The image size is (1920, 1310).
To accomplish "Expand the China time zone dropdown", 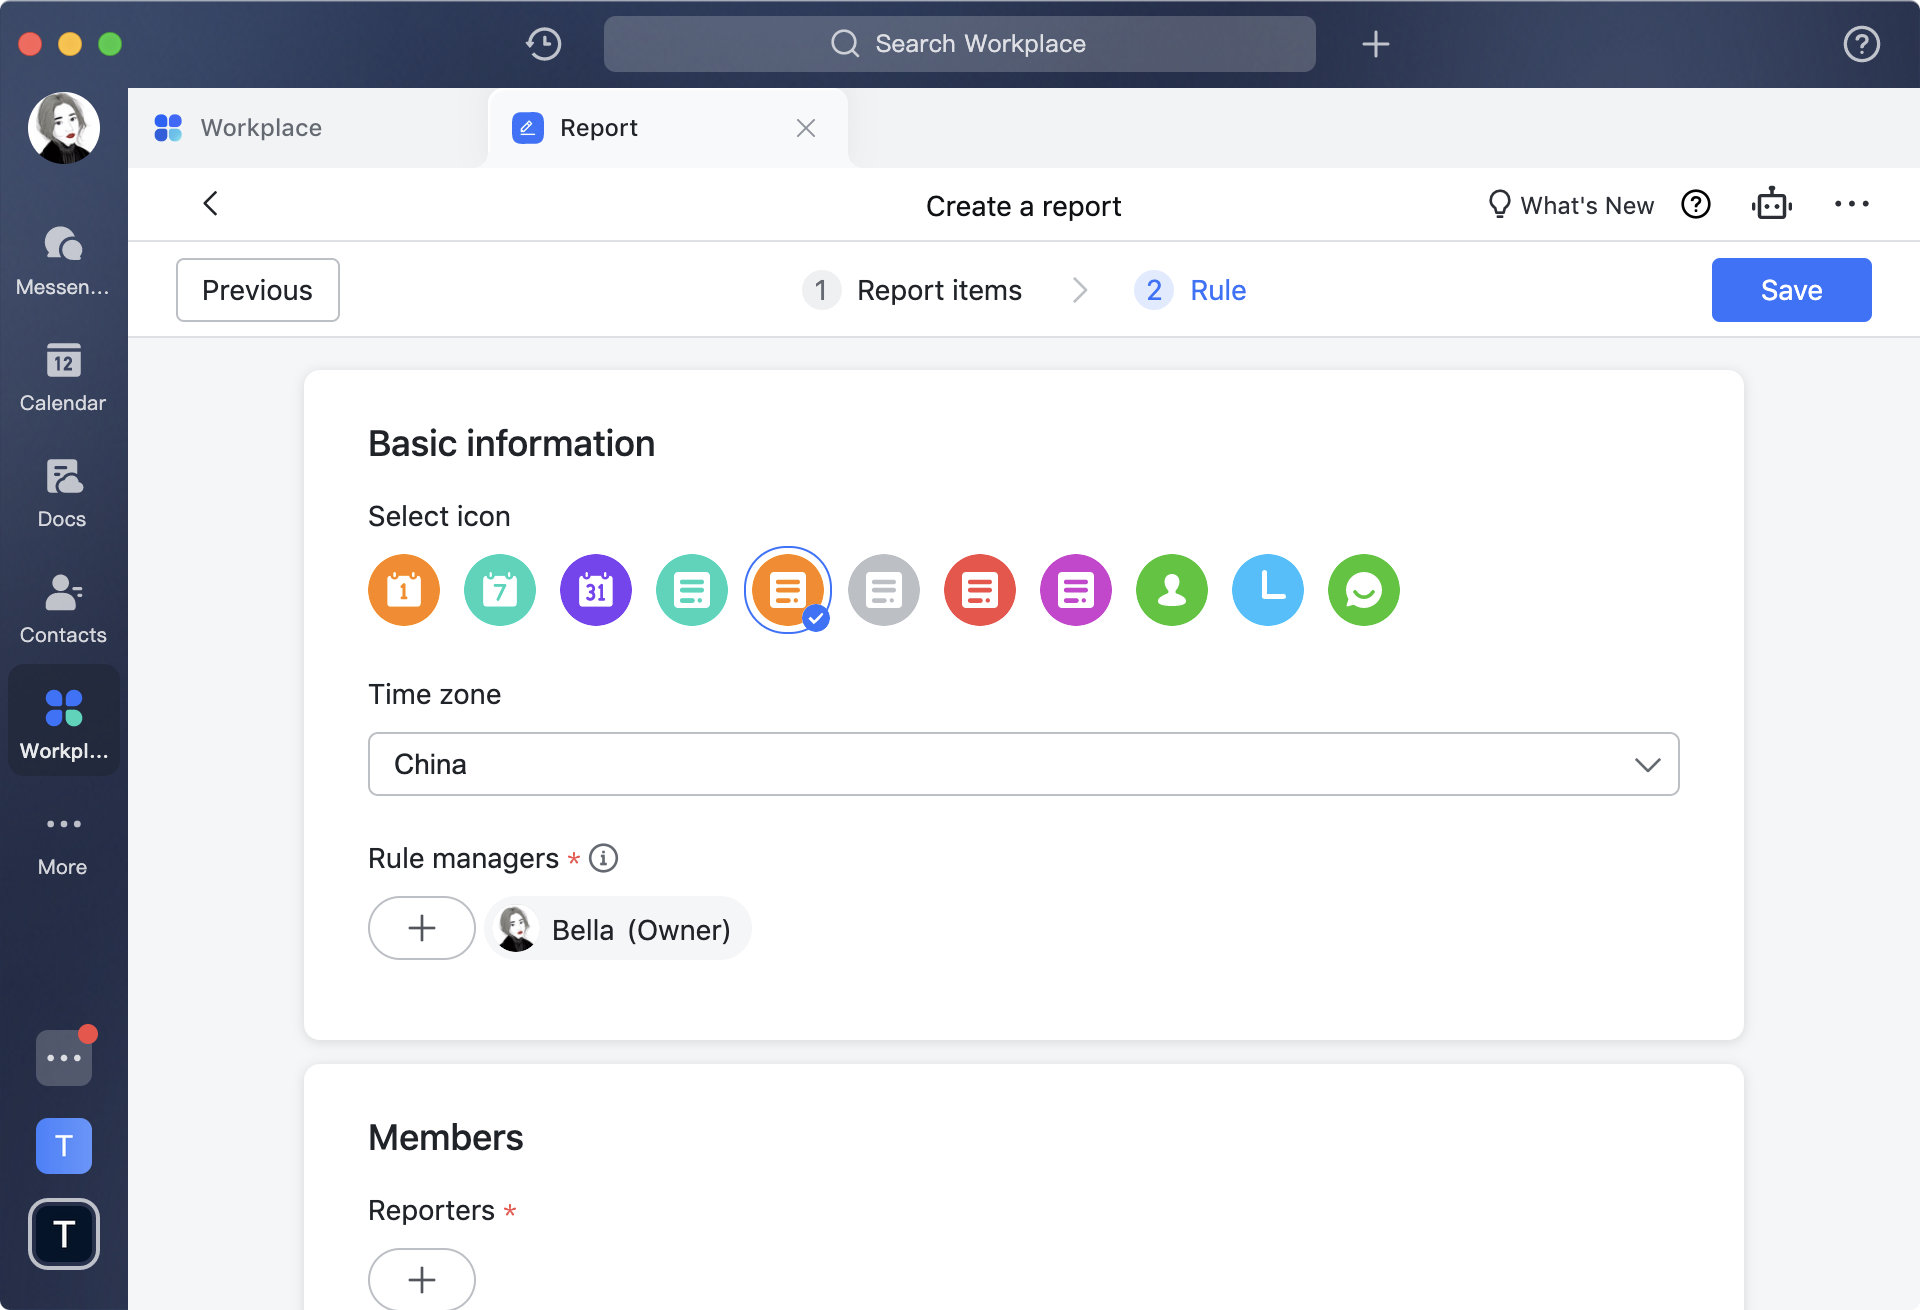I will (x=1024, y=764).
